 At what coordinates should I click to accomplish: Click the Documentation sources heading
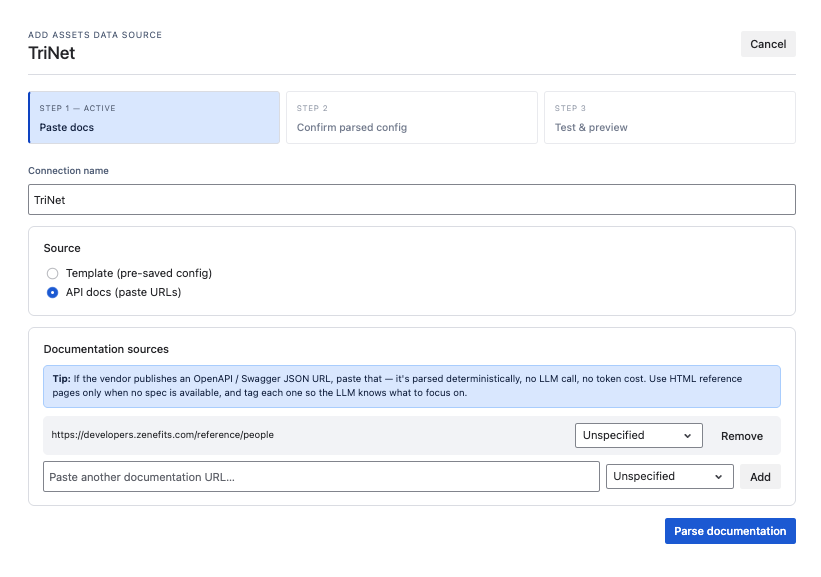coord(106,349)
